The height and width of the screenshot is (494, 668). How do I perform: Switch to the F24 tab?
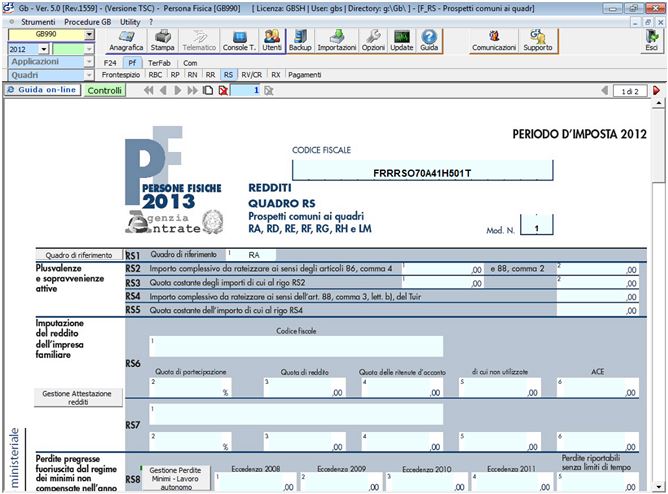[x=110, y=63]
